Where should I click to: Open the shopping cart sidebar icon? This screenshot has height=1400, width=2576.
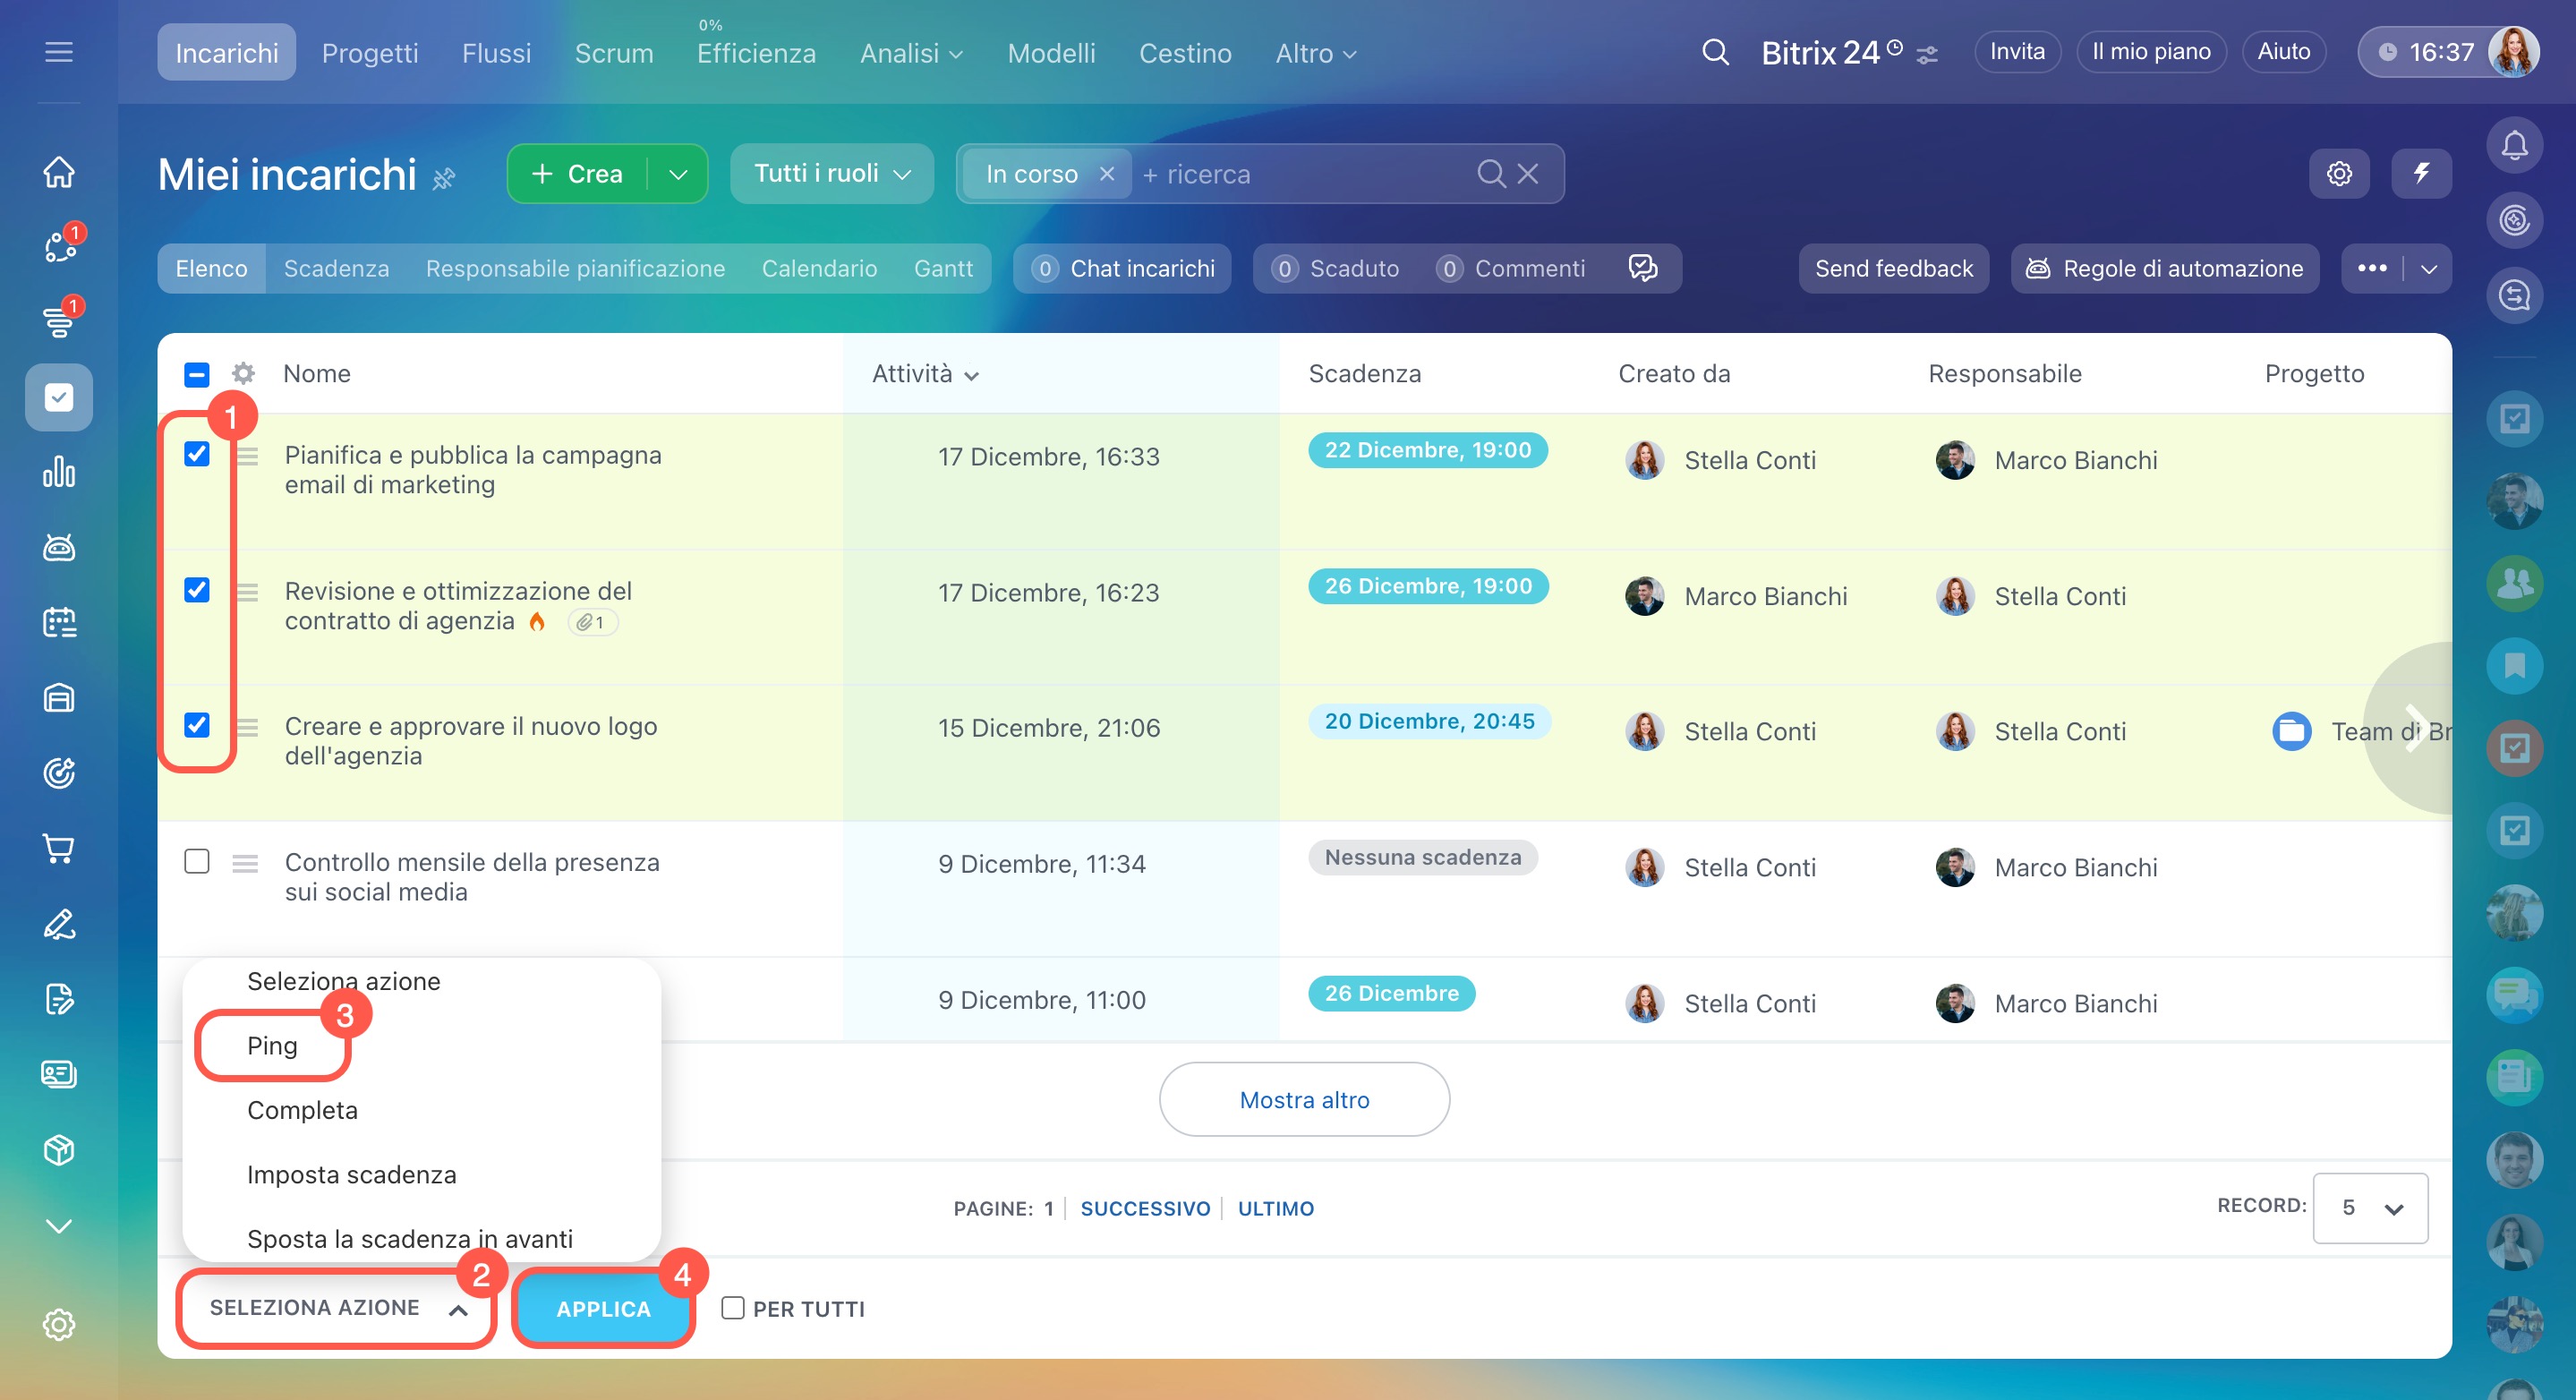[59, 848]
